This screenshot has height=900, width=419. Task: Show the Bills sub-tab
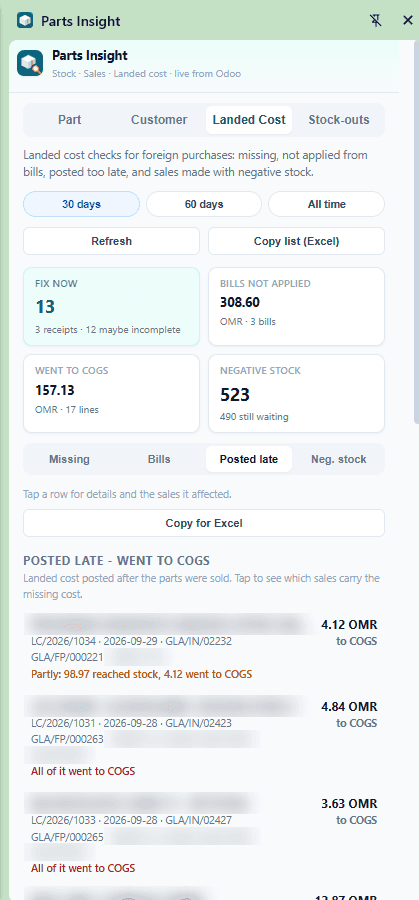pos(159,459)
